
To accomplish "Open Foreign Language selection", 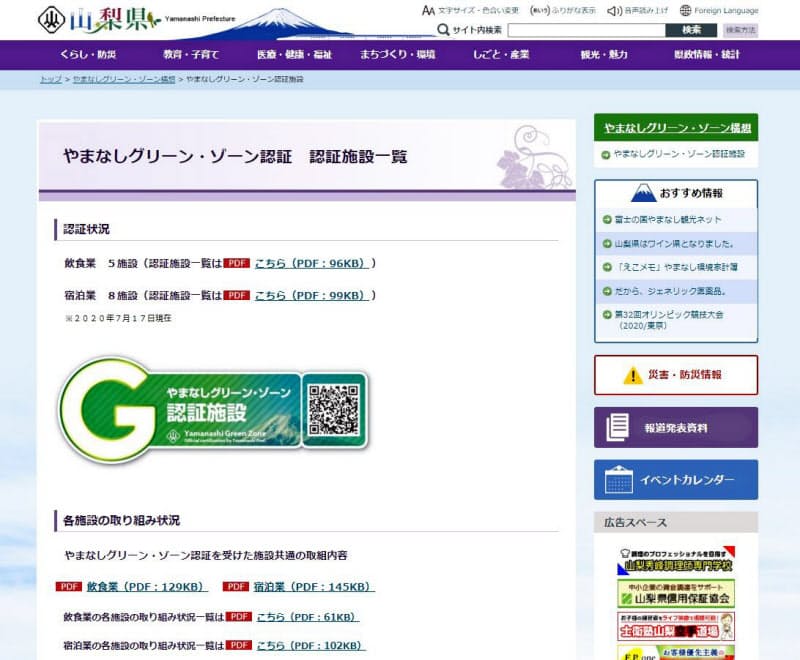I will click(718, 10).
